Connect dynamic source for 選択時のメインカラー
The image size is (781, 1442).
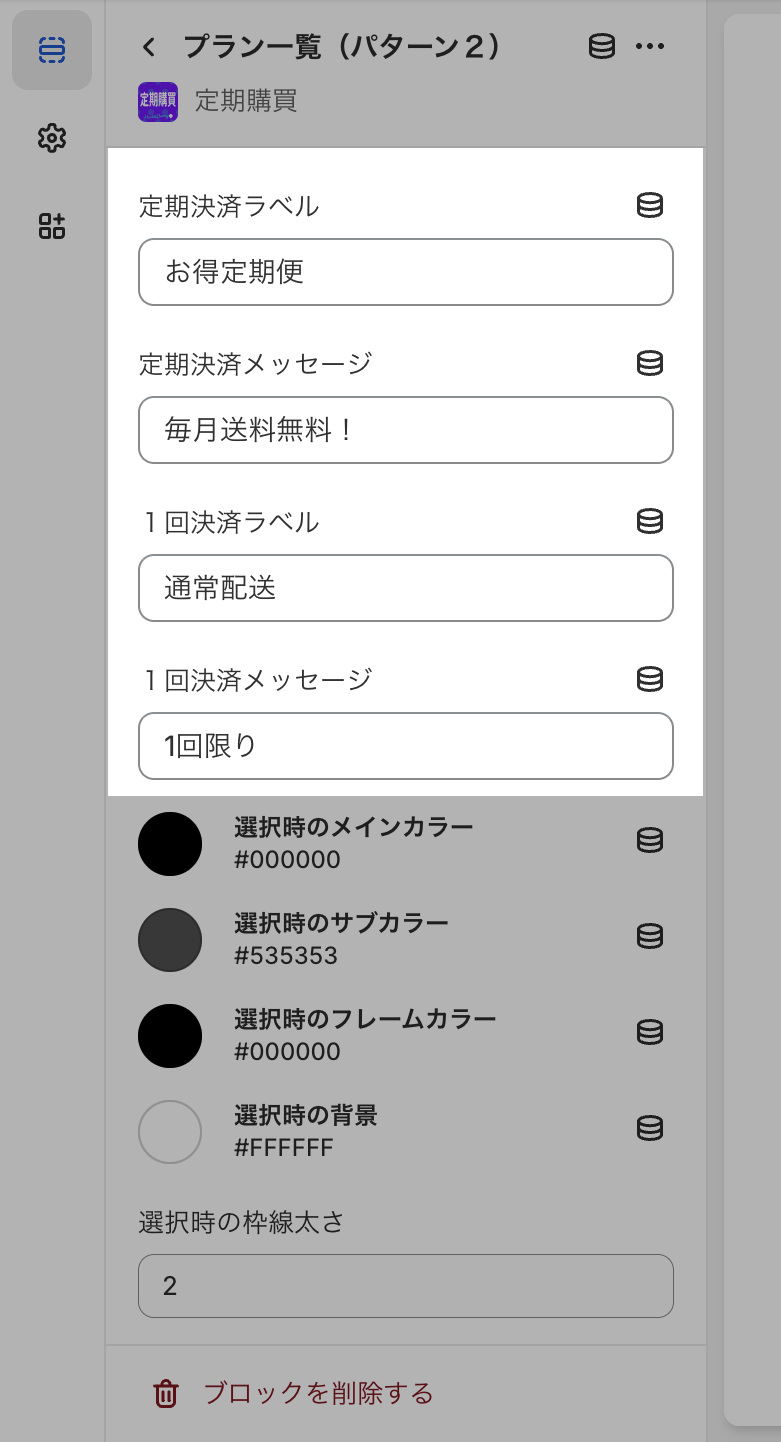(650, 841)
